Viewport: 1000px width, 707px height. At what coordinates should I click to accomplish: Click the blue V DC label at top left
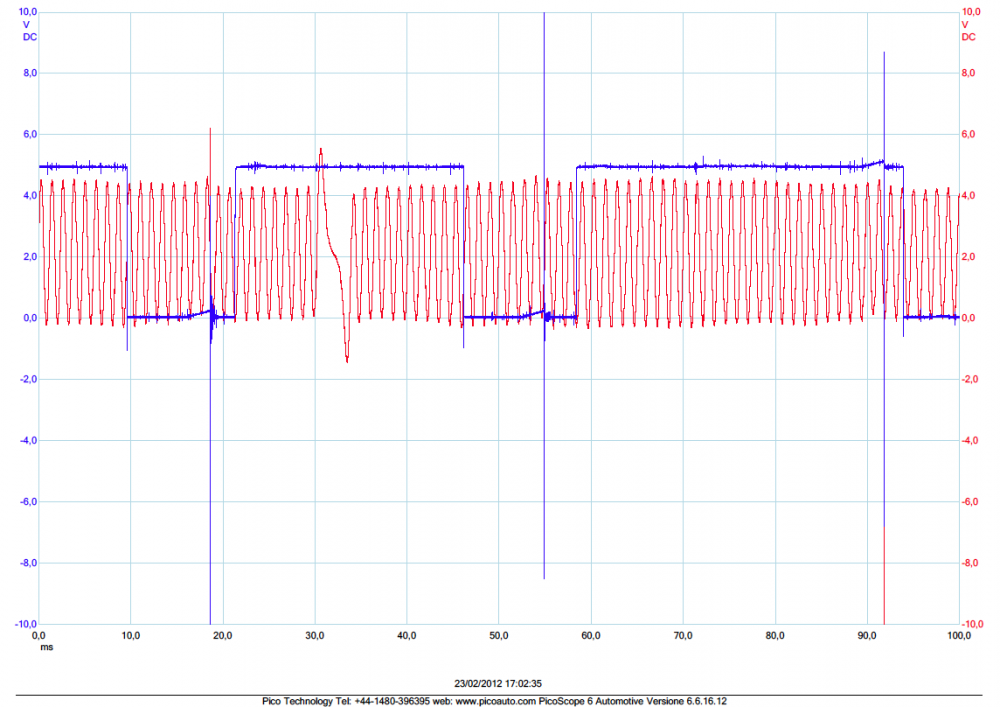(x=27, y=30)
